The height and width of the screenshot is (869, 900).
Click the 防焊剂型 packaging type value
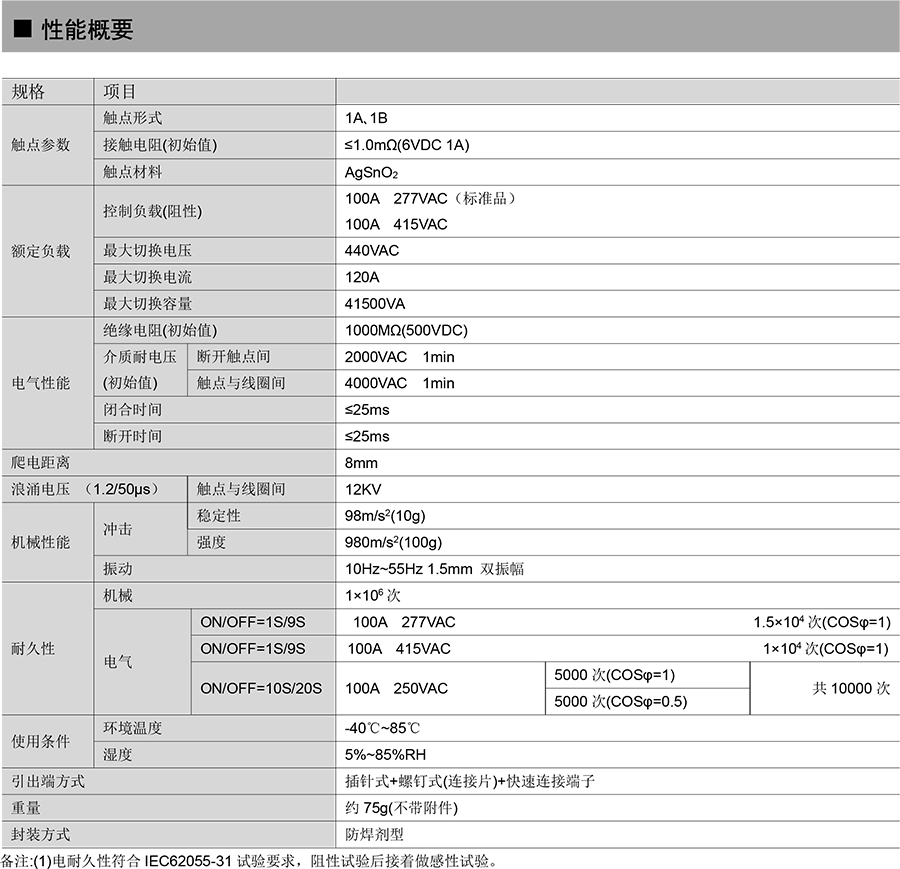[375, 834]
